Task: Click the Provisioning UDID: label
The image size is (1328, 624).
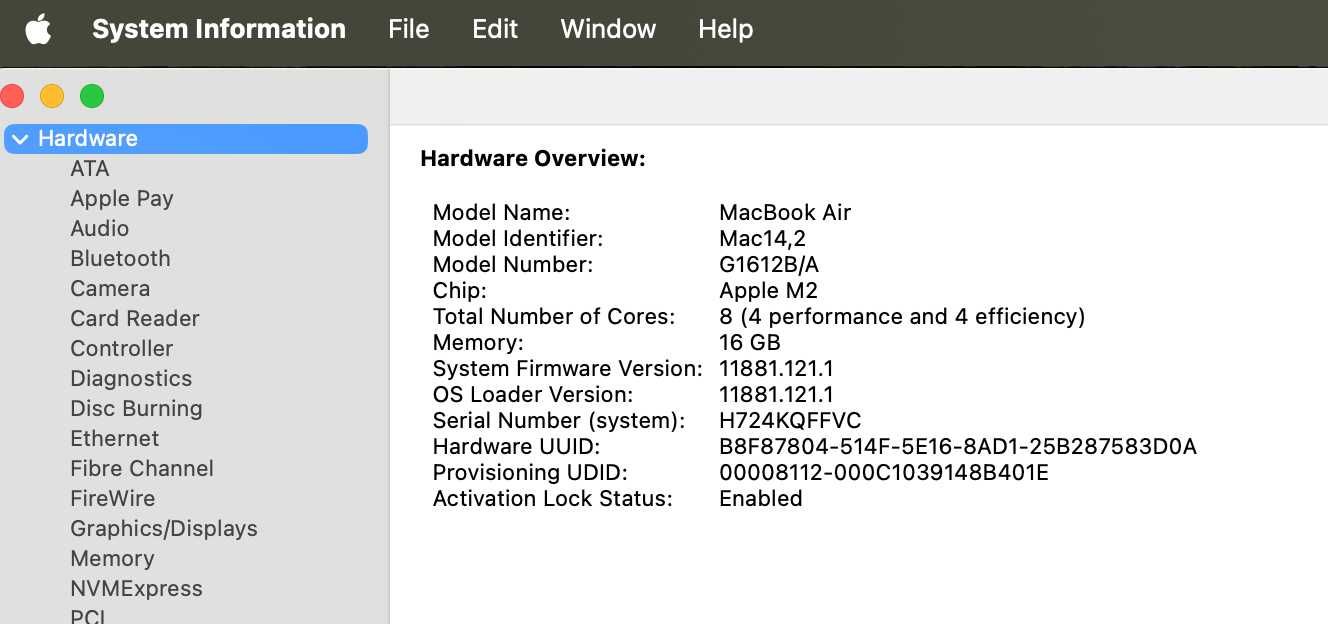Action: pos(530,472)
